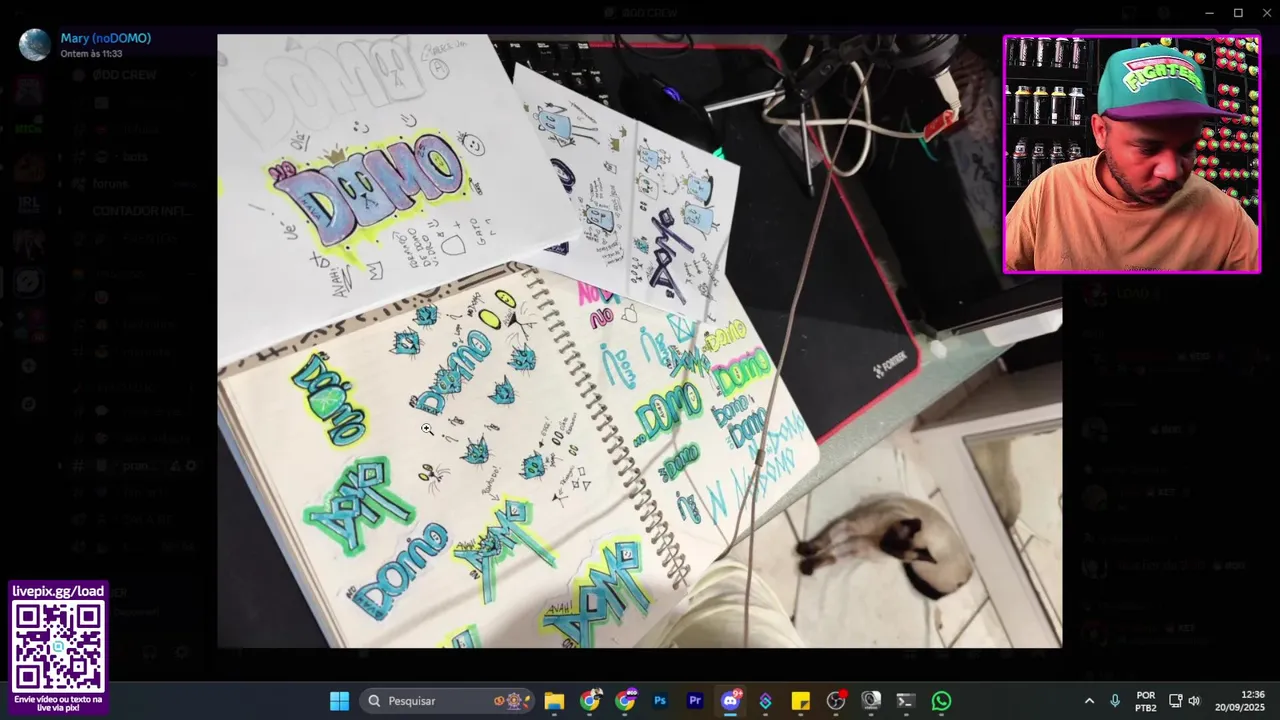Open the OBS-style recording app icon
1280x720 pixels.
pos(836,701)
